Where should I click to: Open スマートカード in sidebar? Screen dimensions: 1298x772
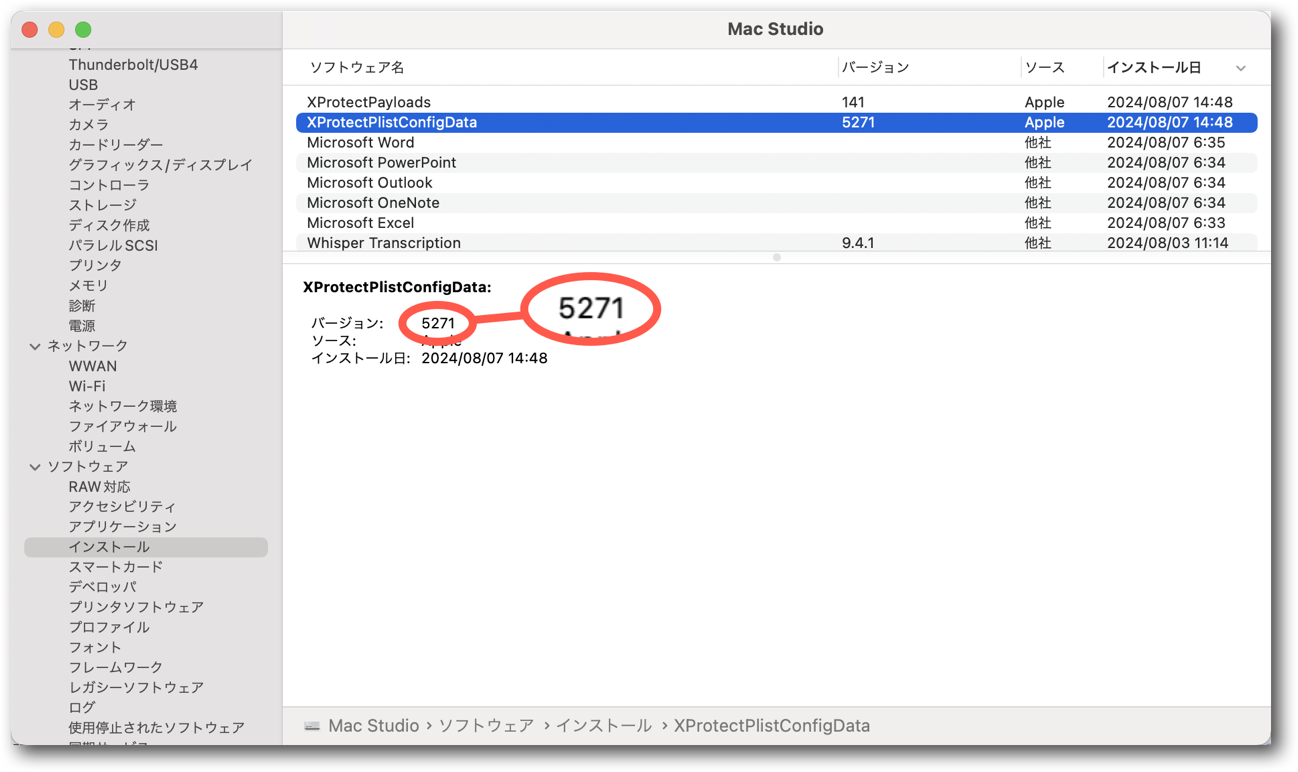[116, 567]
